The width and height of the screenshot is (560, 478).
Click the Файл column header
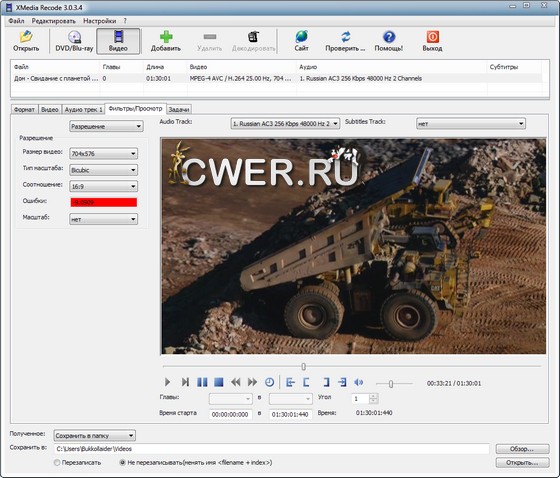(x=55, y=67)
